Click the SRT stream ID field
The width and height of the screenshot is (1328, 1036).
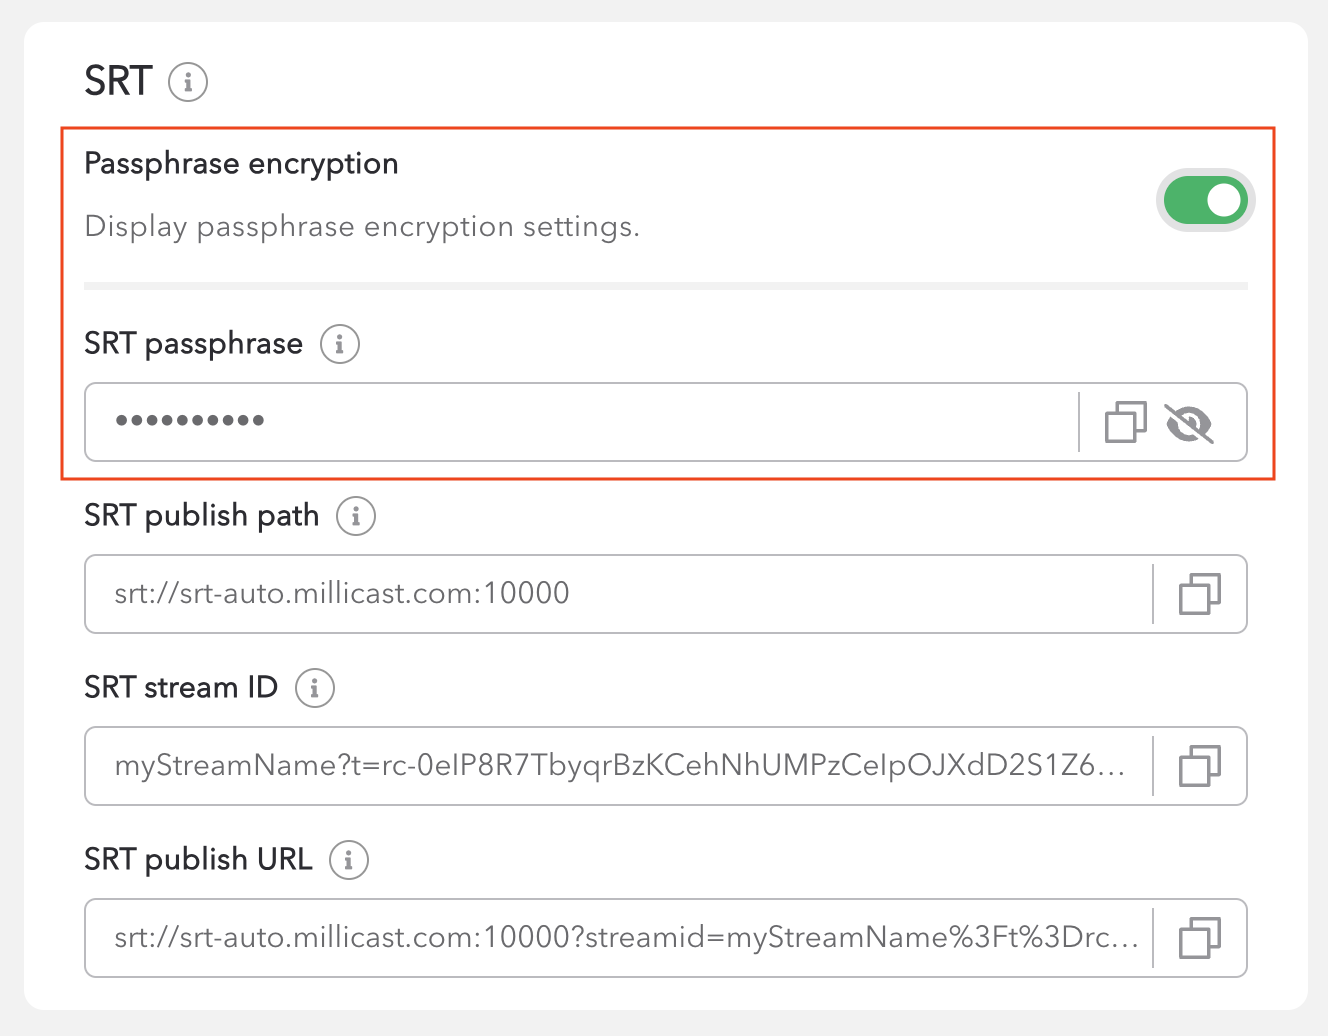click(620, 766)
